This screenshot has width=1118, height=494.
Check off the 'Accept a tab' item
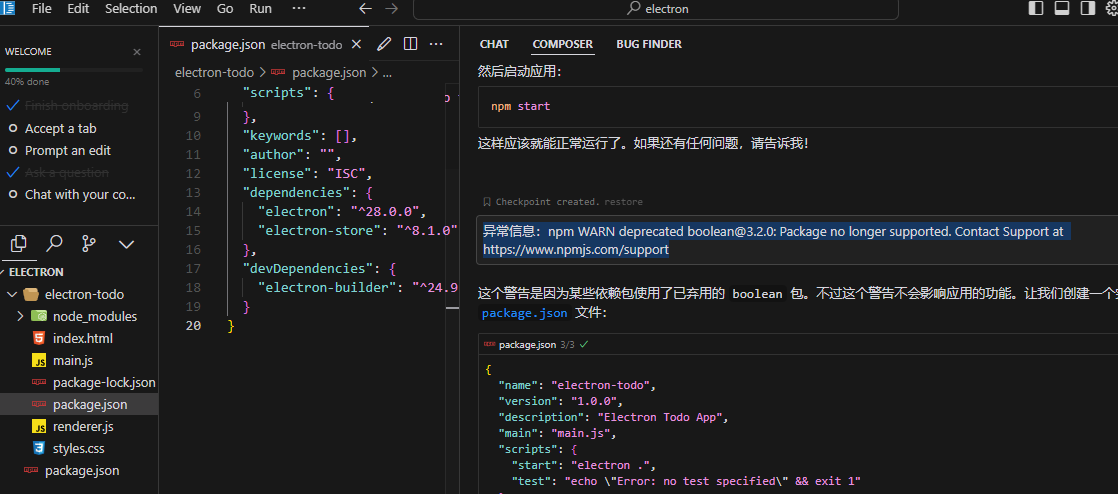(x=14, y=128)
